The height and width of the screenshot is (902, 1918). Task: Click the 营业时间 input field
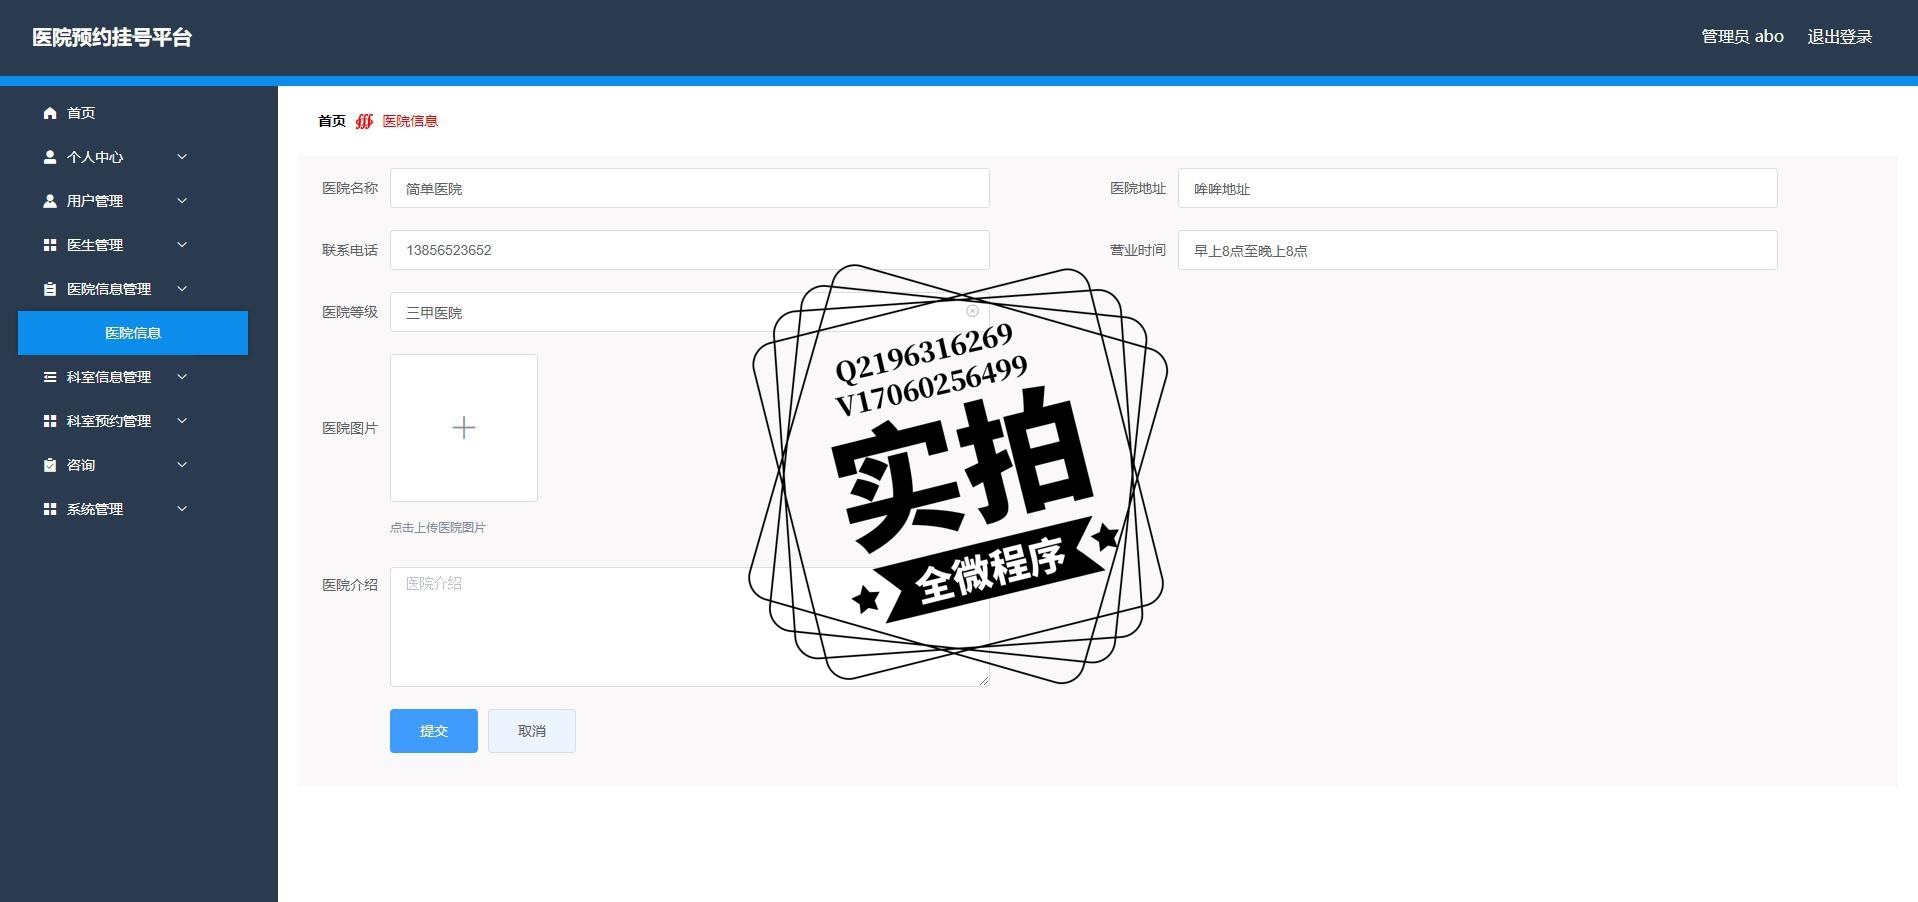1477,250
